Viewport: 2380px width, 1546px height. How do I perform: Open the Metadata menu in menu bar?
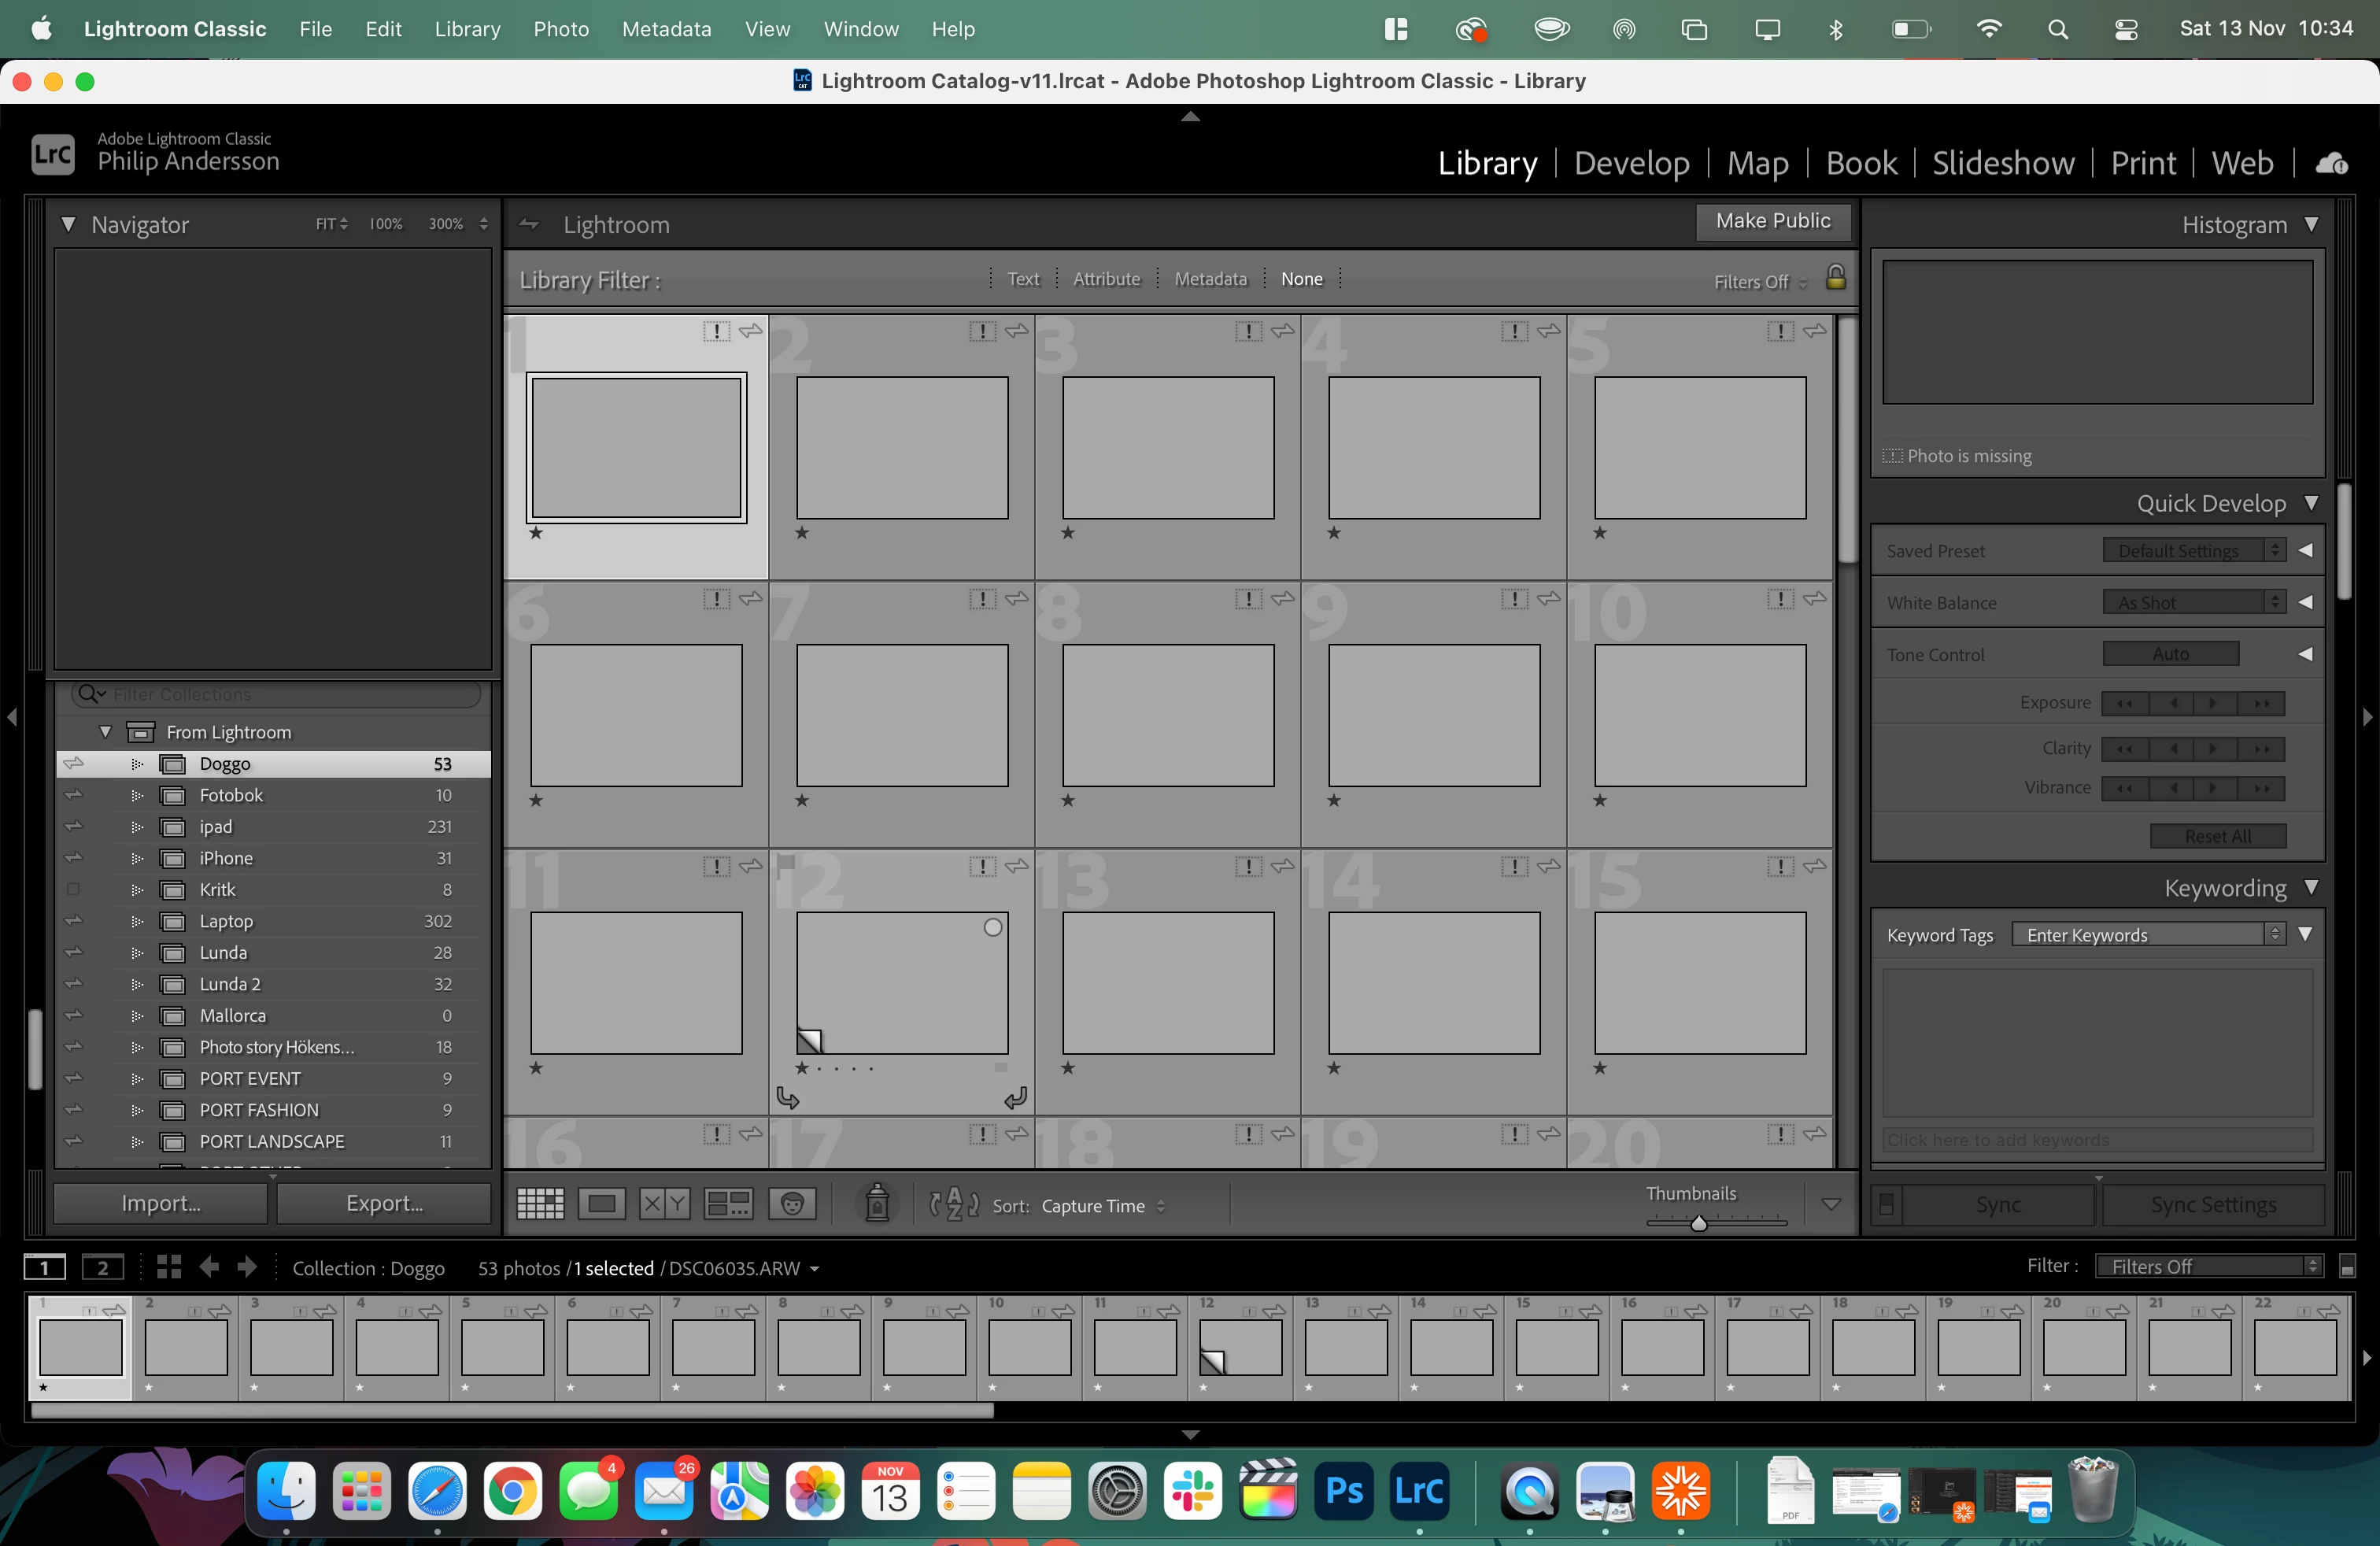coord(666,29)
